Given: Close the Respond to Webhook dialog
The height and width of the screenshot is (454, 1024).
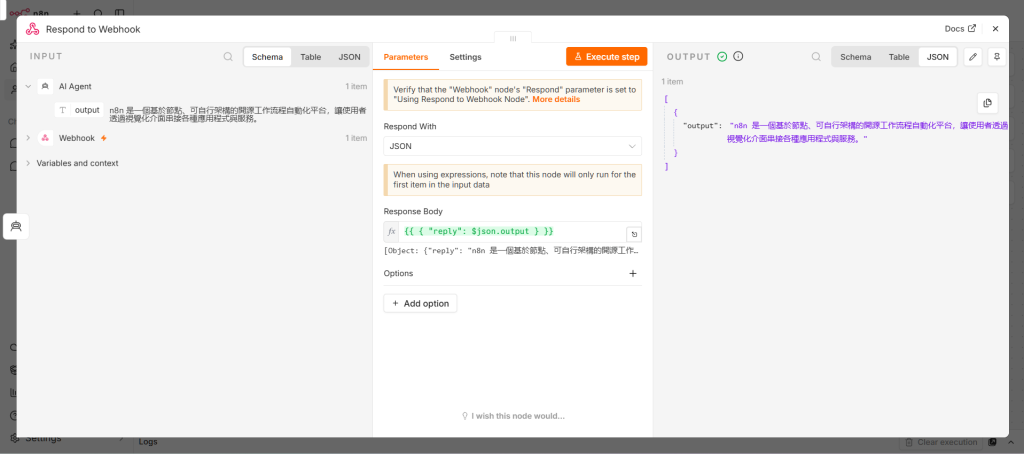Looking at the screenshot, I should (995, 29).
